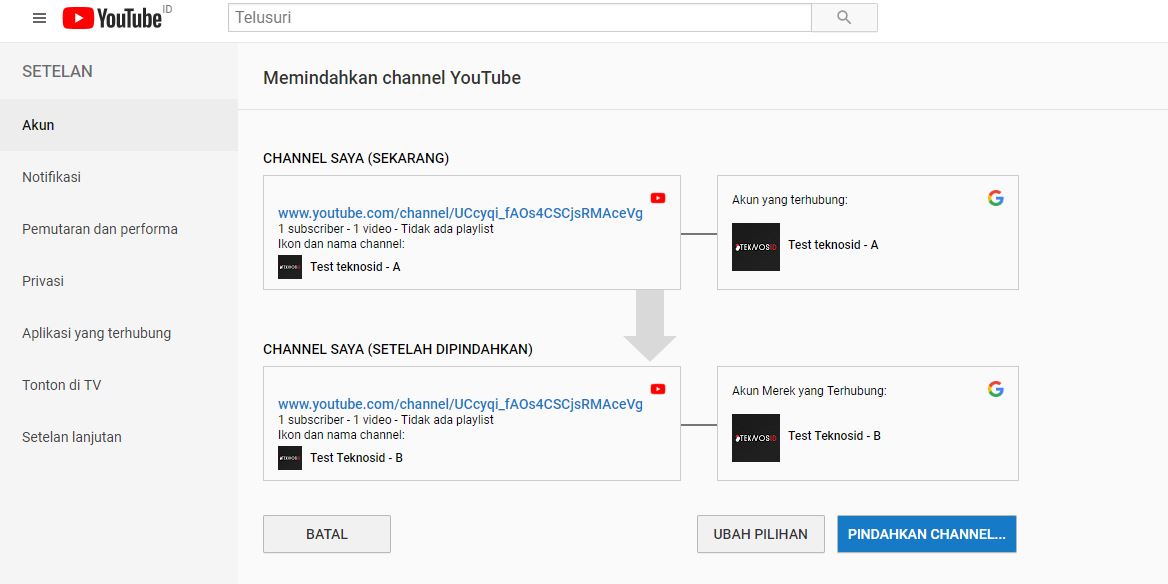Focus the Telusuri search field

519,18
